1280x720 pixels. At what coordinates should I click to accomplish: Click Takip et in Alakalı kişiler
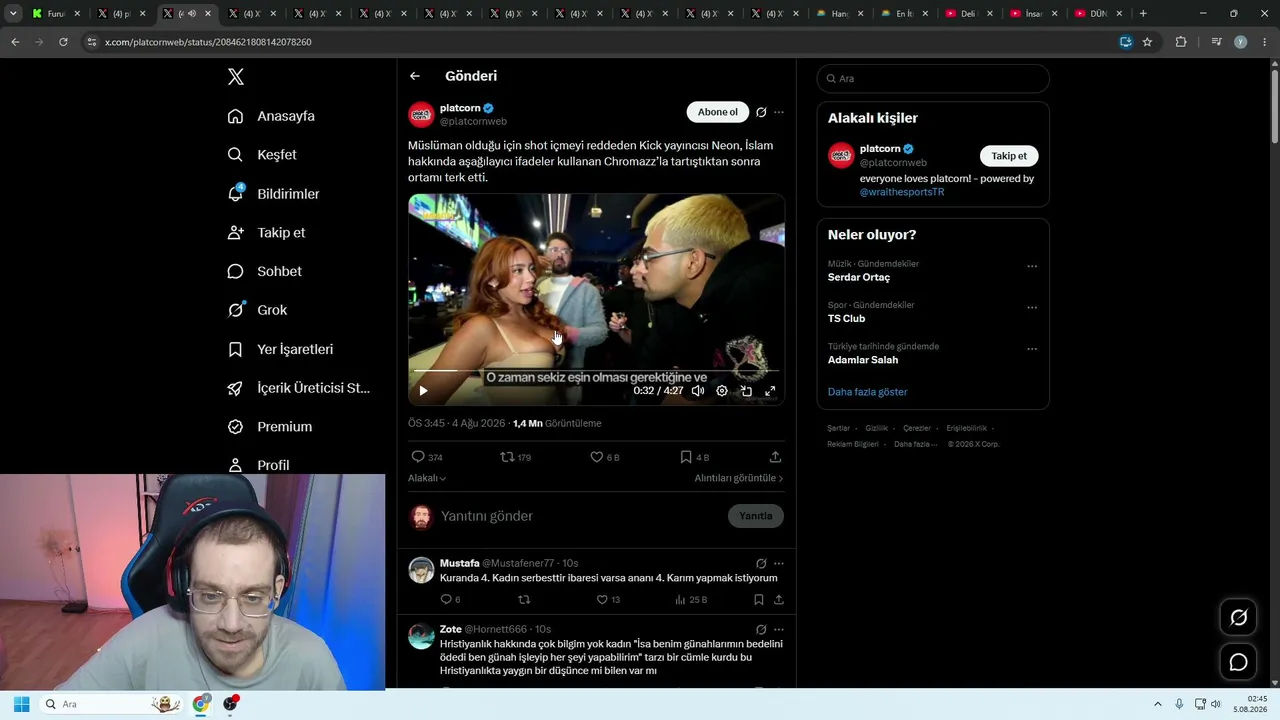coord(1009,156)
